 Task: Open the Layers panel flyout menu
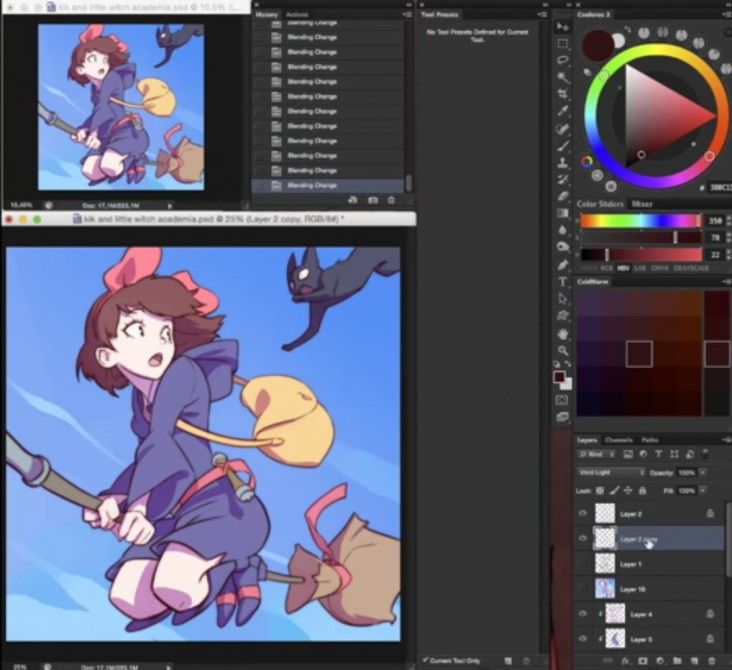coord(727,440)
